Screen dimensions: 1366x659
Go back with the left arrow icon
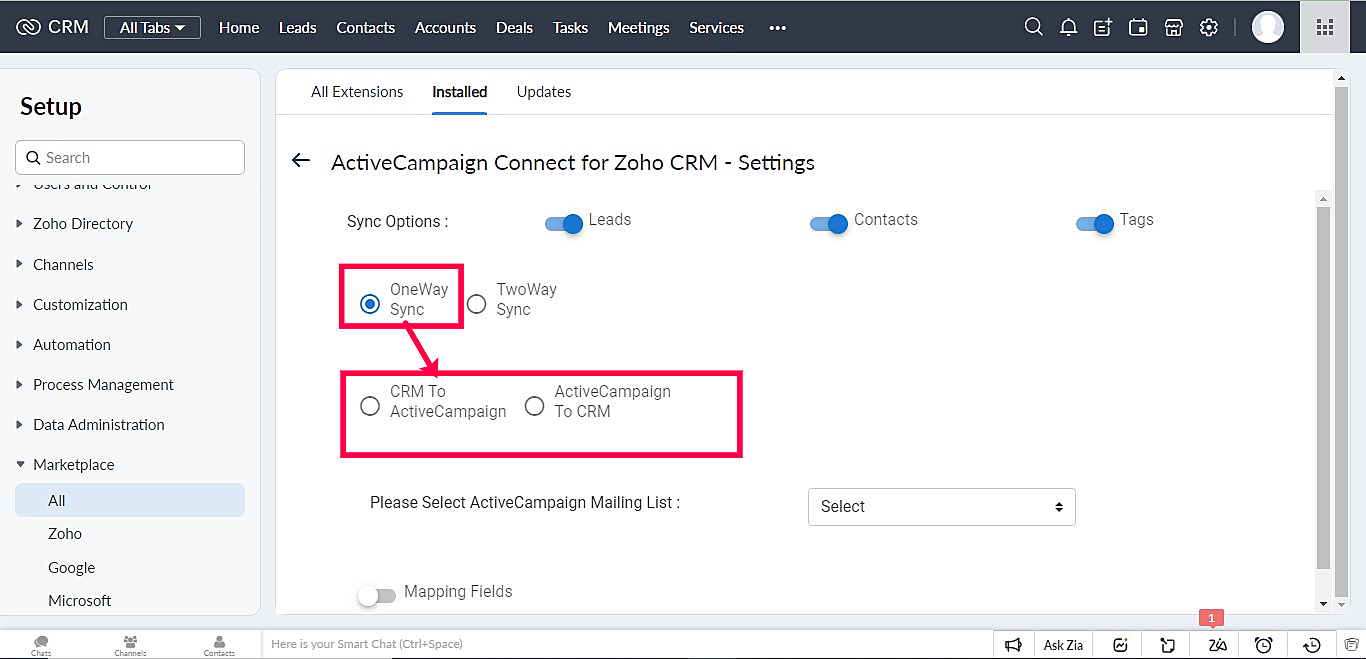[x=300, y=160]
